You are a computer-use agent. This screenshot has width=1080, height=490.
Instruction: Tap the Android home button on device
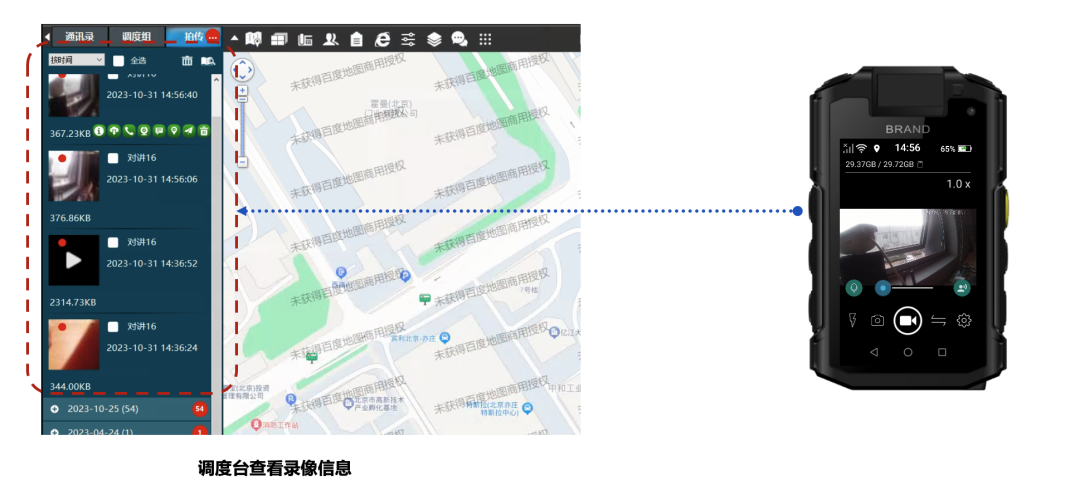click(908, 352)
